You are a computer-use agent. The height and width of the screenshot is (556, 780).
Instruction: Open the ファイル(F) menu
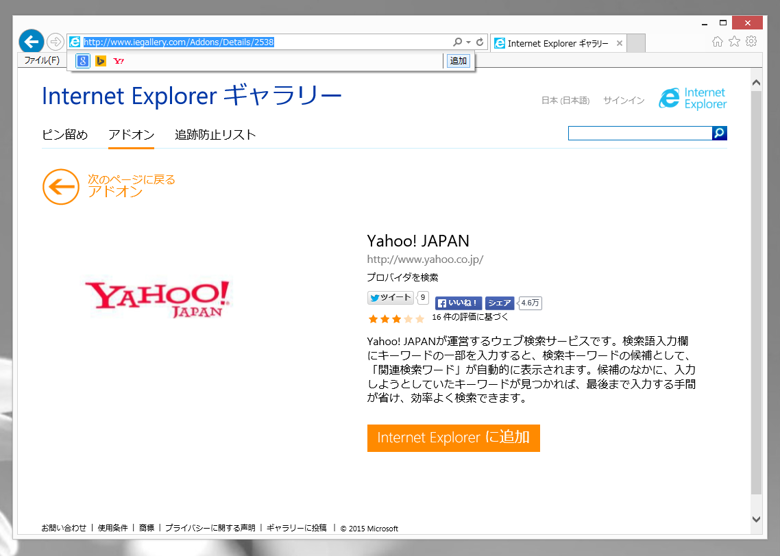[x=42, y=60]
